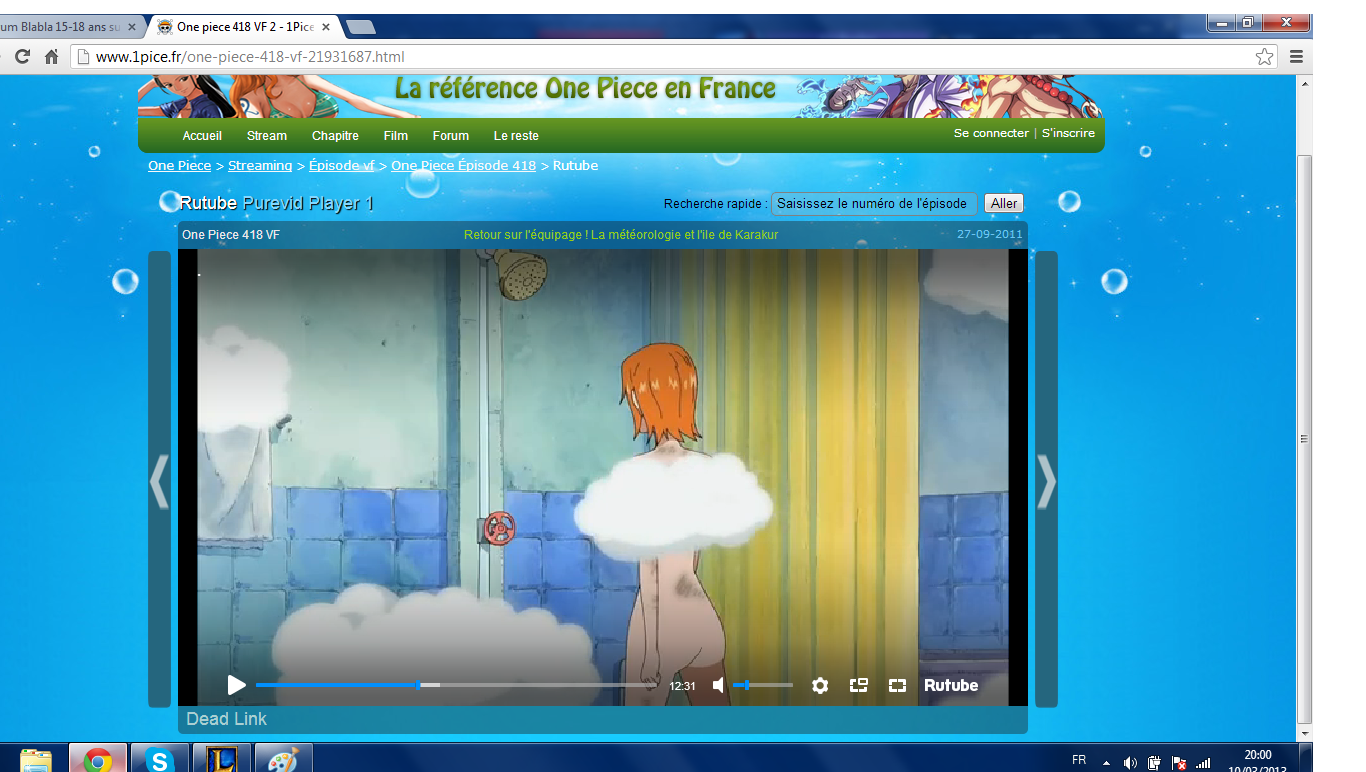Click the FR language indicator
The height and width of the screenshot is (772, 1366).
[1079, 761]
